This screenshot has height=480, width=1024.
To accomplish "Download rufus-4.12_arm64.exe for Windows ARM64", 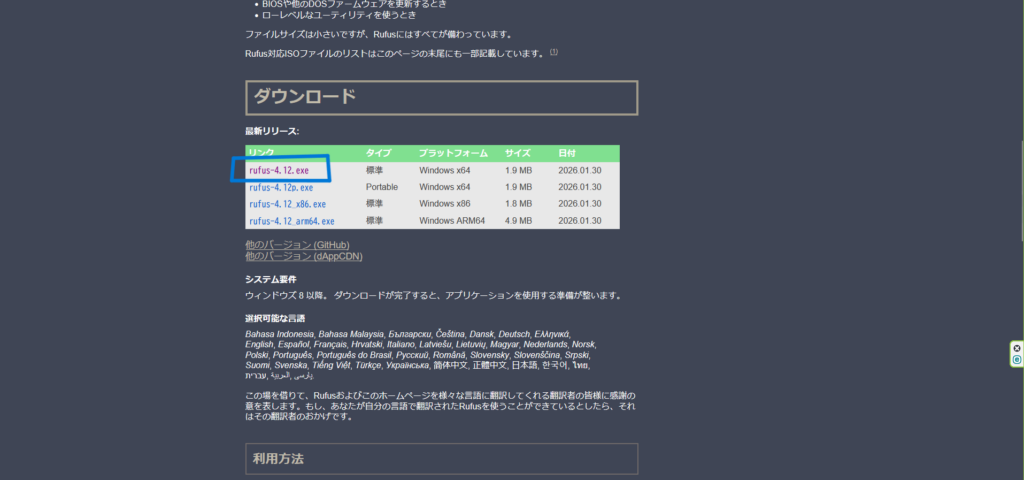I will pos(291,221).
